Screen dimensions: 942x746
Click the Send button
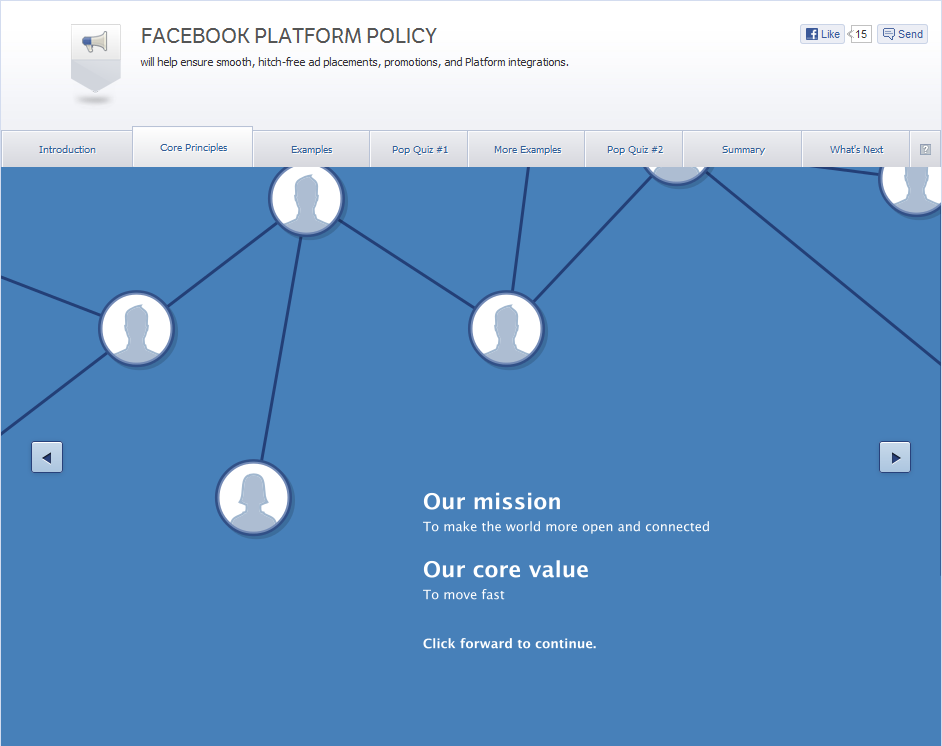(902, 34)
